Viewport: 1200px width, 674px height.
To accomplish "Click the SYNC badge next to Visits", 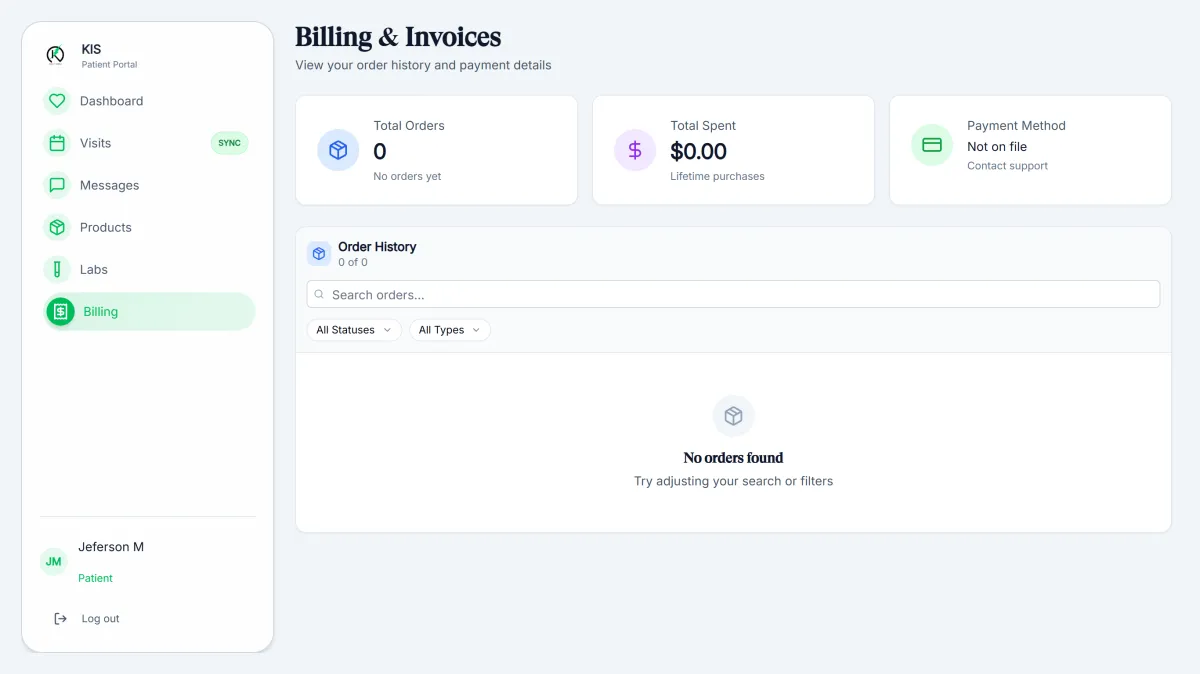I will (x=229, y=143).
